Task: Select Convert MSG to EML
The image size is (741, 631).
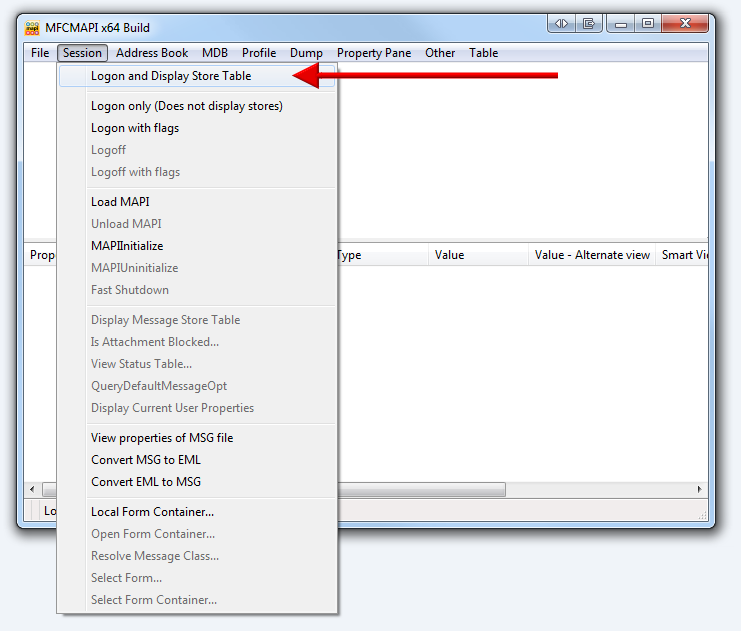Action: click(x=146, y=460)
